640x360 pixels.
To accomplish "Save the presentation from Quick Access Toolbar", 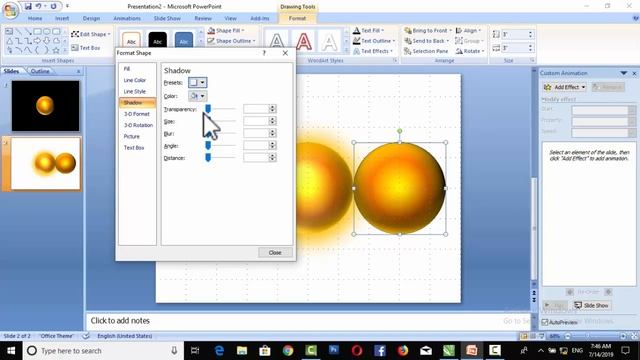I will click(x=28, y=6).
